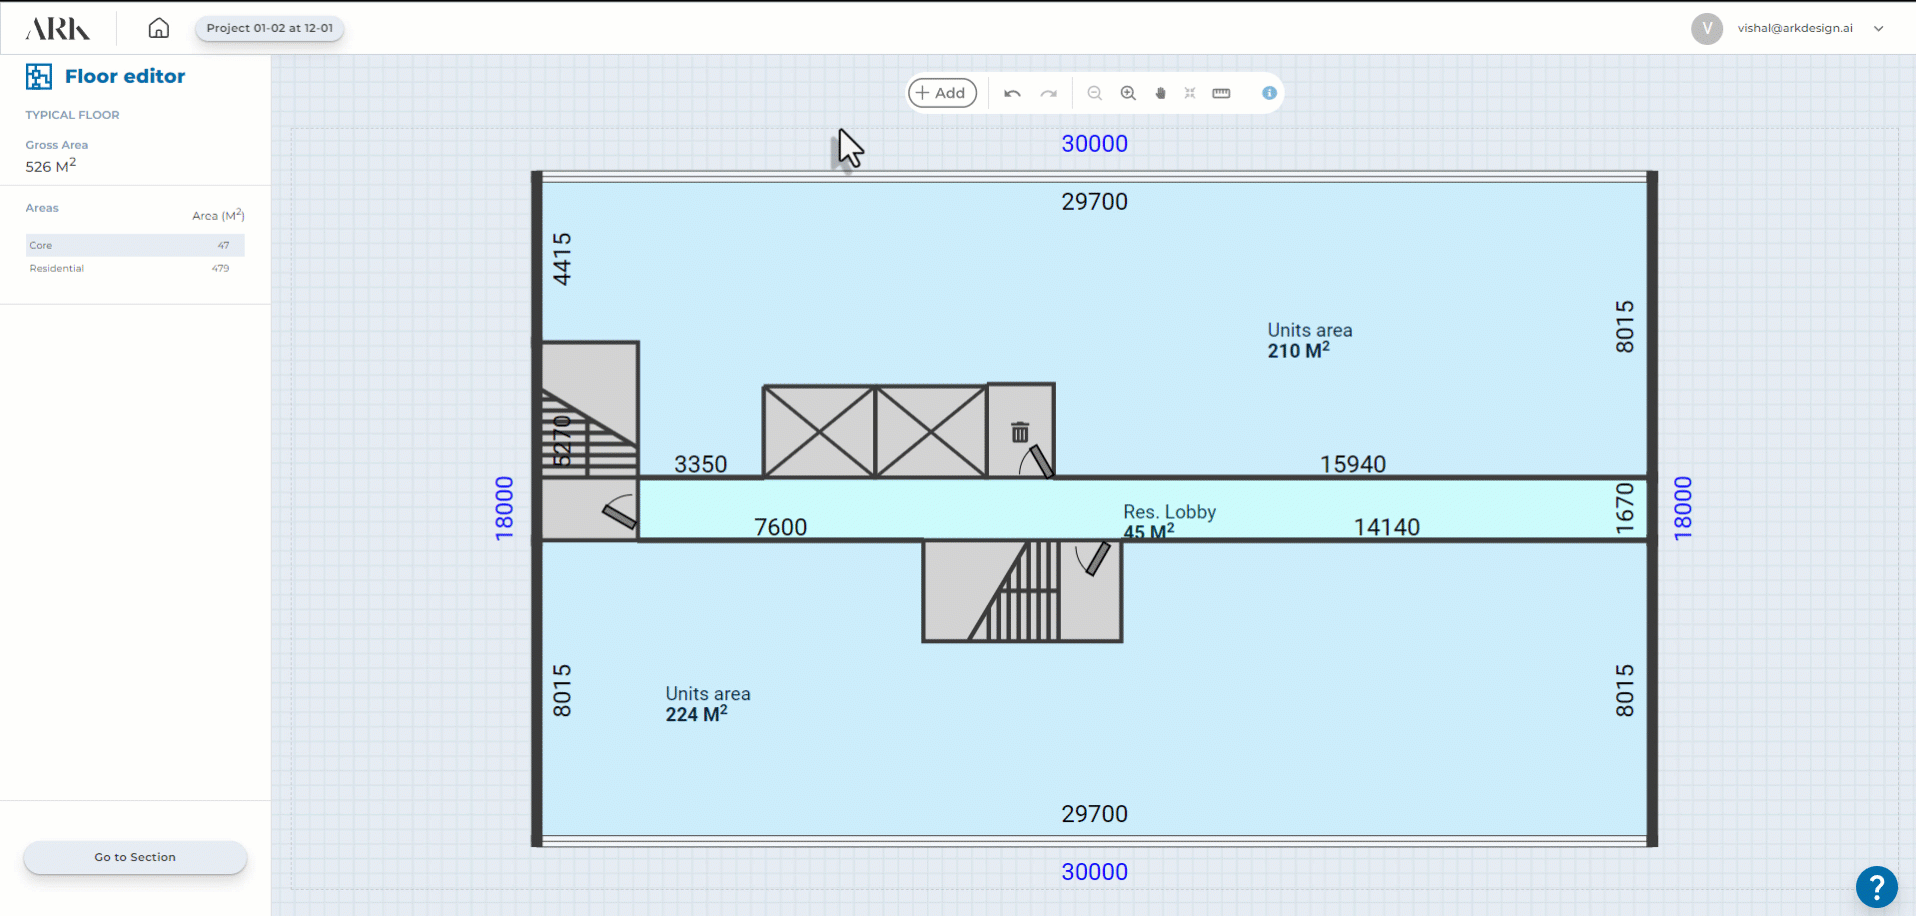This screenshot has height=916, width=1916.
Task: Click the undo arrow in toolbar
Action: click(x=1012, y=93)
